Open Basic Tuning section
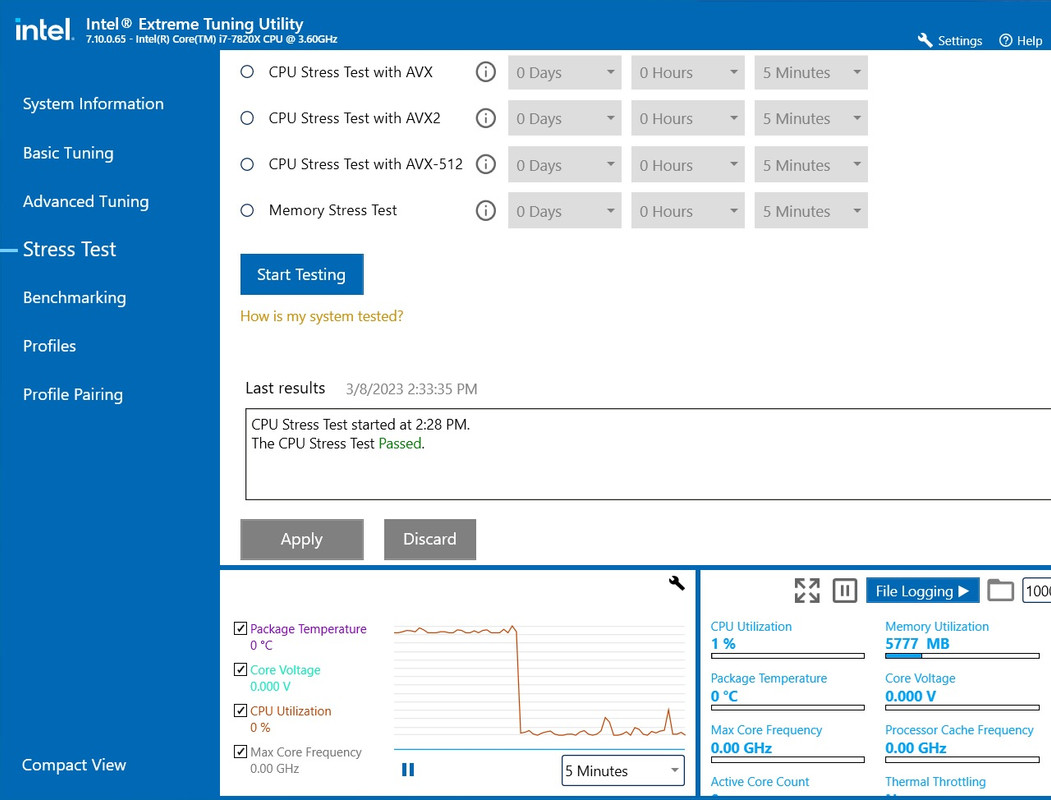 tap(68, 153)
